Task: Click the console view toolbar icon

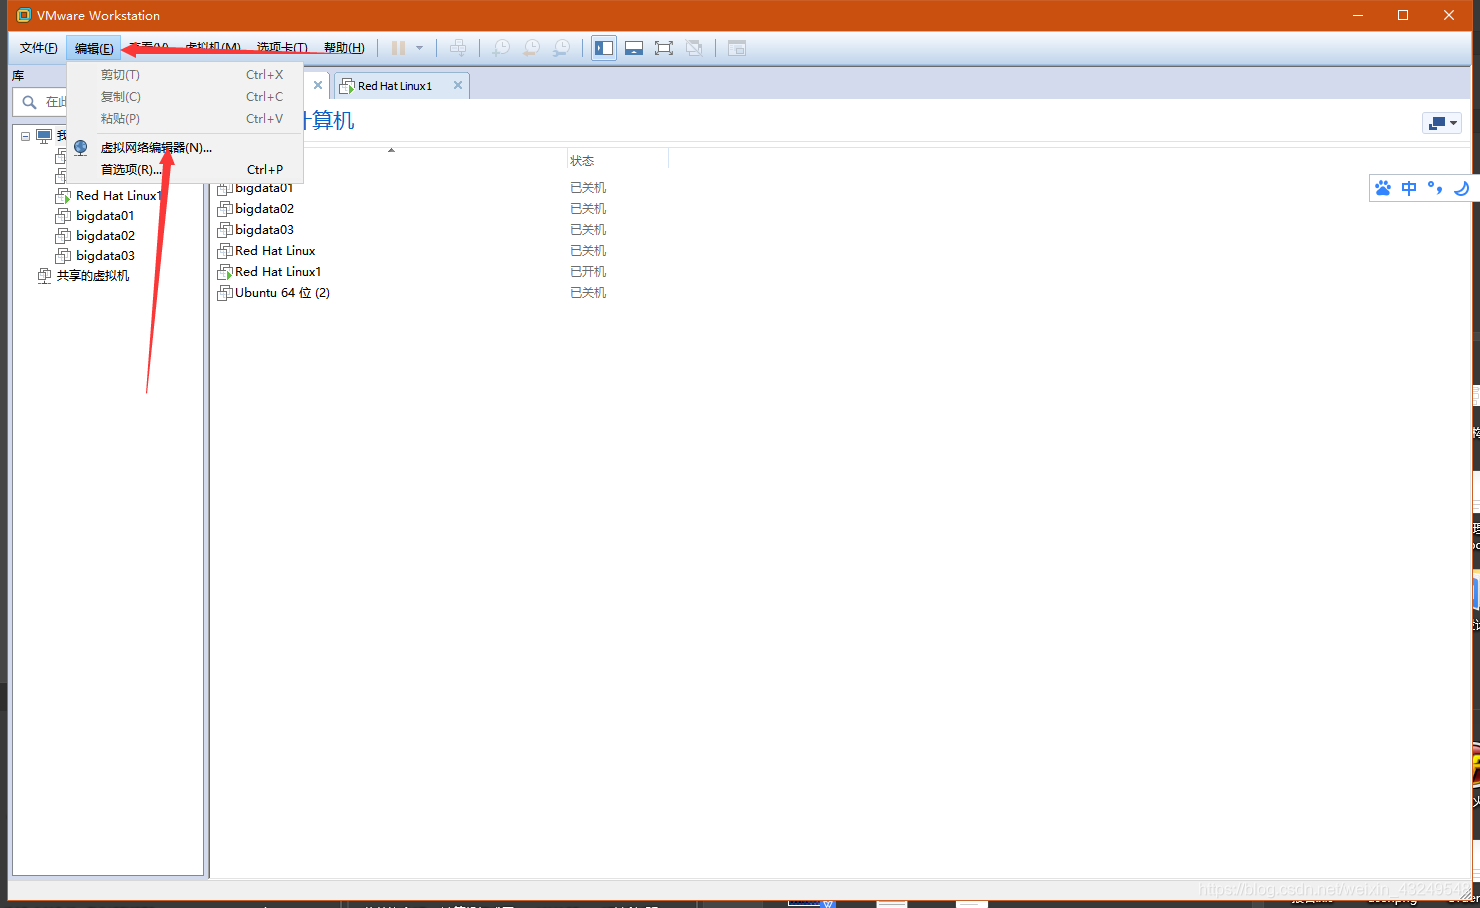Action: [x=737, y=48]
